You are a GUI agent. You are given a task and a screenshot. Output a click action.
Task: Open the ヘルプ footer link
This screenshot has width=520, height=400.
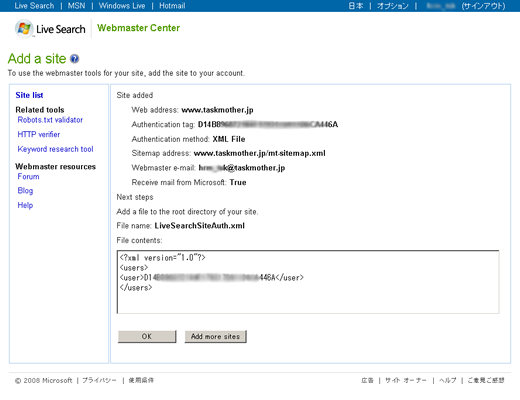click(448, 380)
